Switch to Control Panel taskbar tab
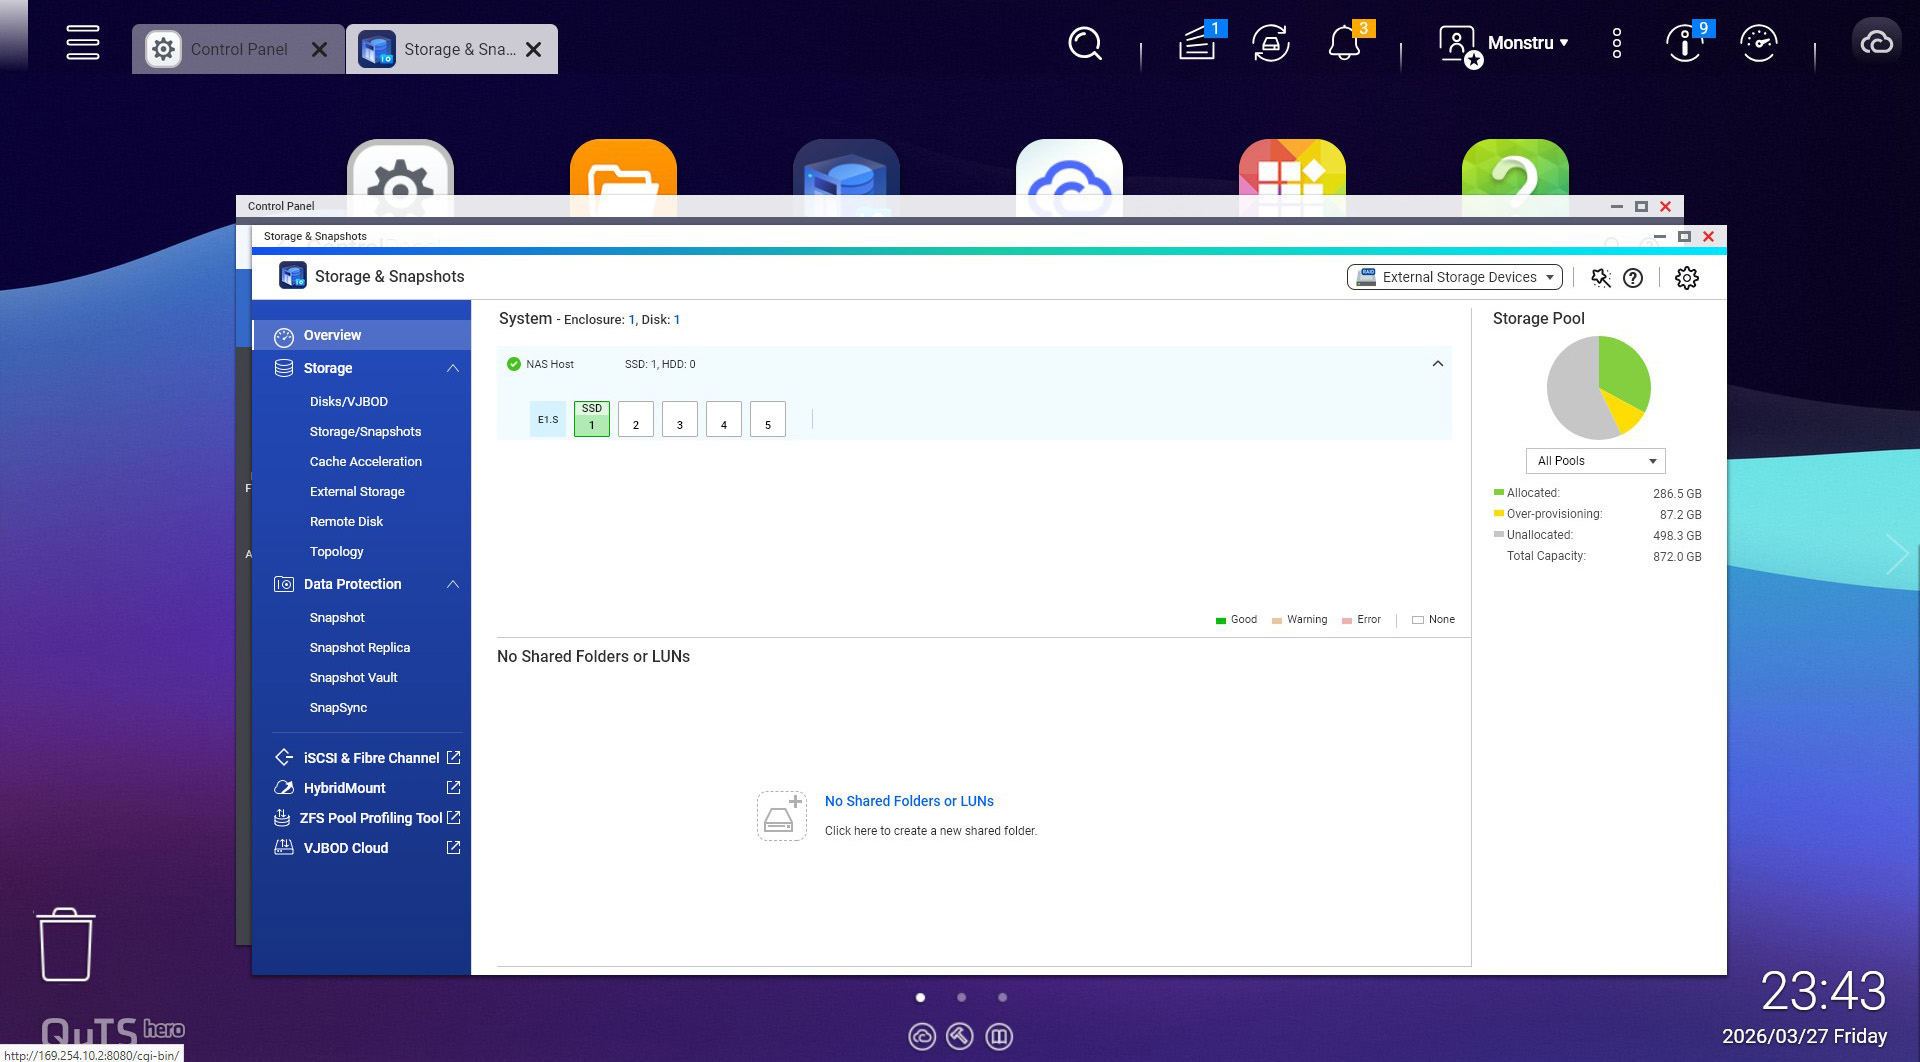1920x1062 pixels. [x=238, y=49]
